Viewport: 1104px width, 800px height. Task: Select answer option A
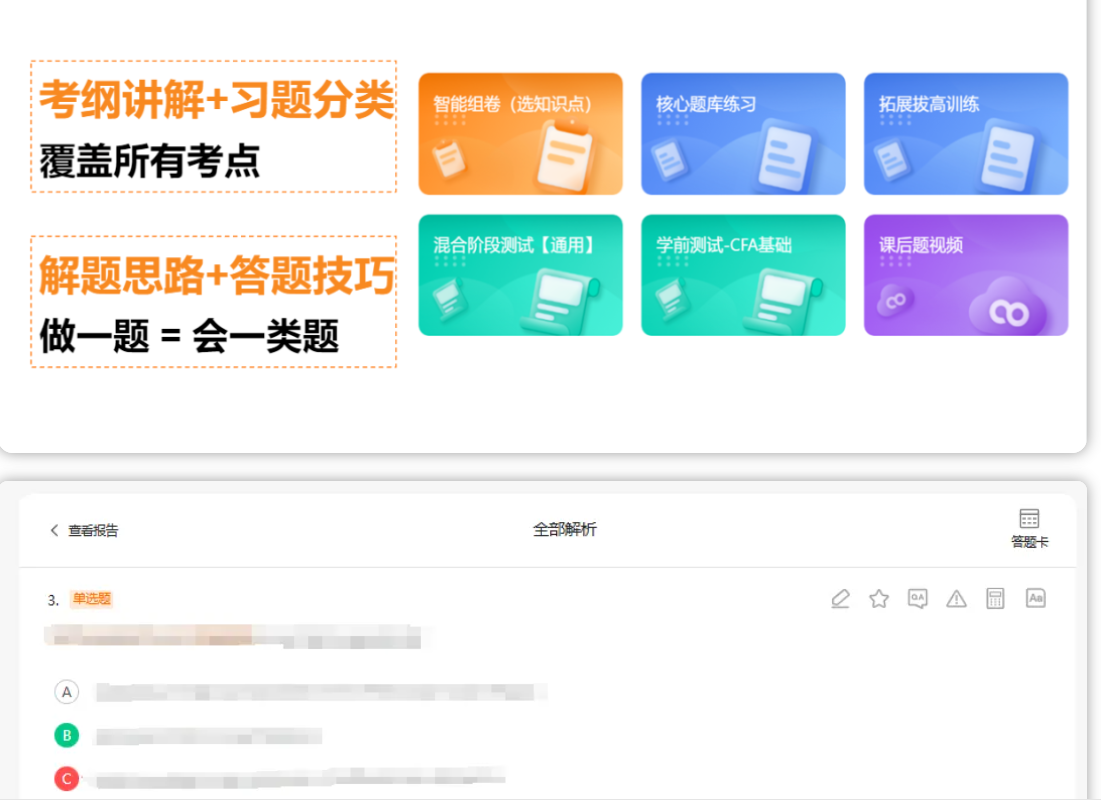(x=66, y=692)
